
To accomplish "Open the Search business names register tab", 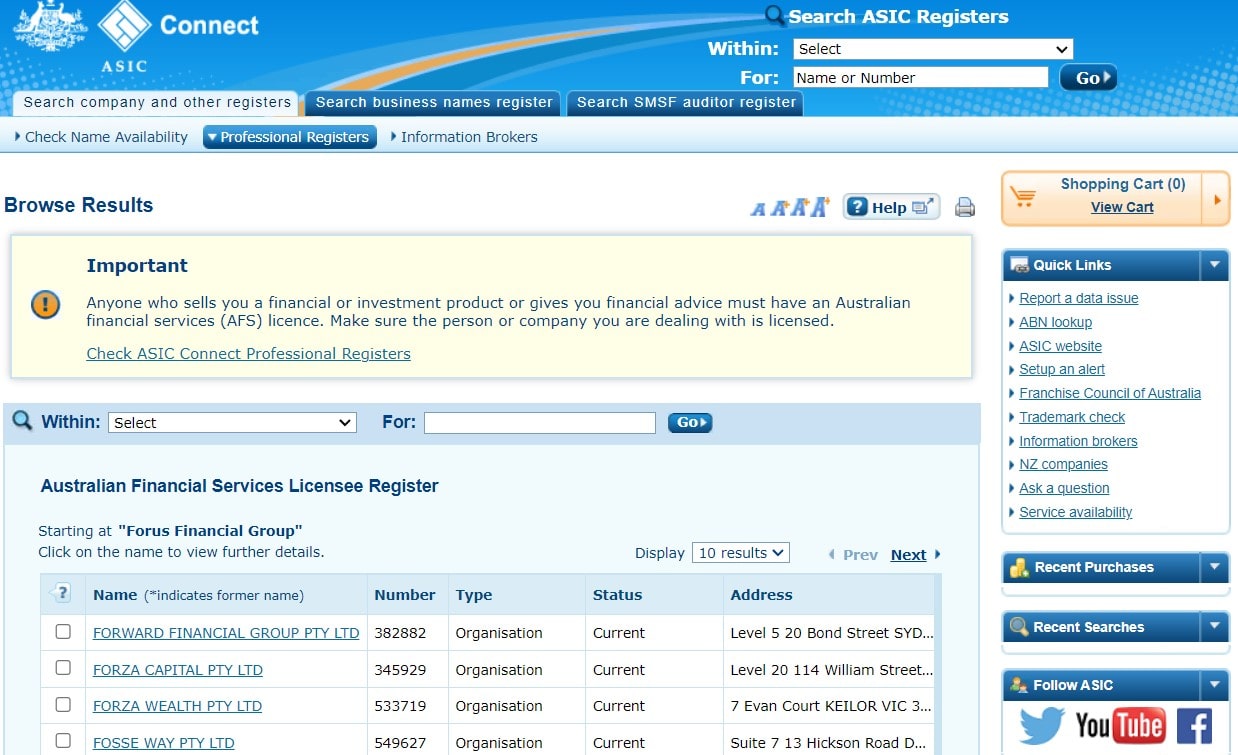I will click(433, 102).
